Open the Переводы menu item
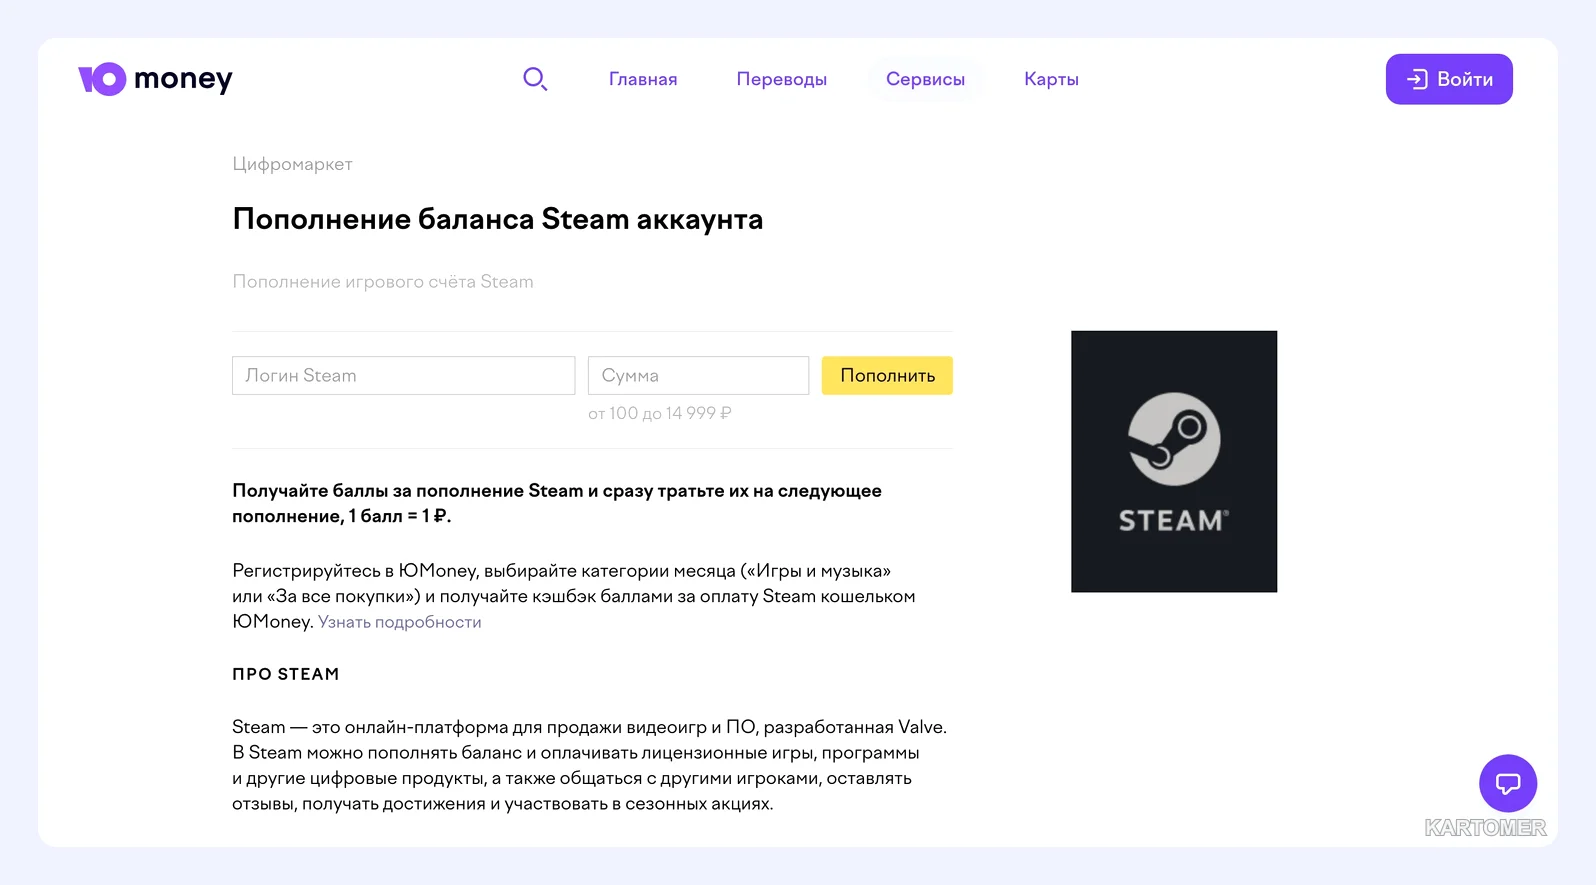This screenshot has width=1596, height=885. tap(782, 79)
